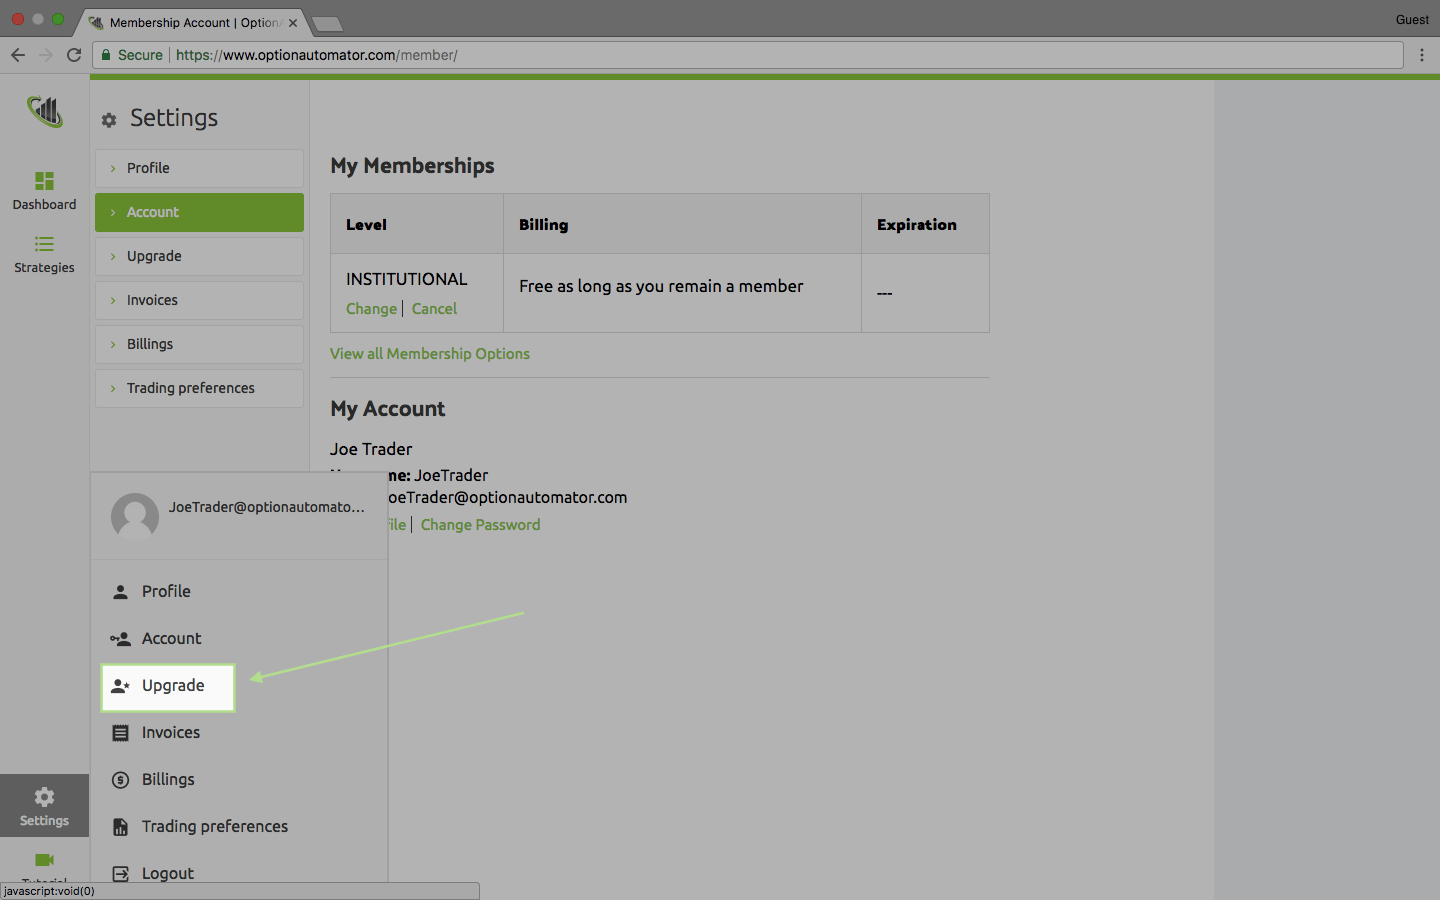Switch to the Membership Account browser tab
The image size is (1440, 900).
(x=185, y=21)
